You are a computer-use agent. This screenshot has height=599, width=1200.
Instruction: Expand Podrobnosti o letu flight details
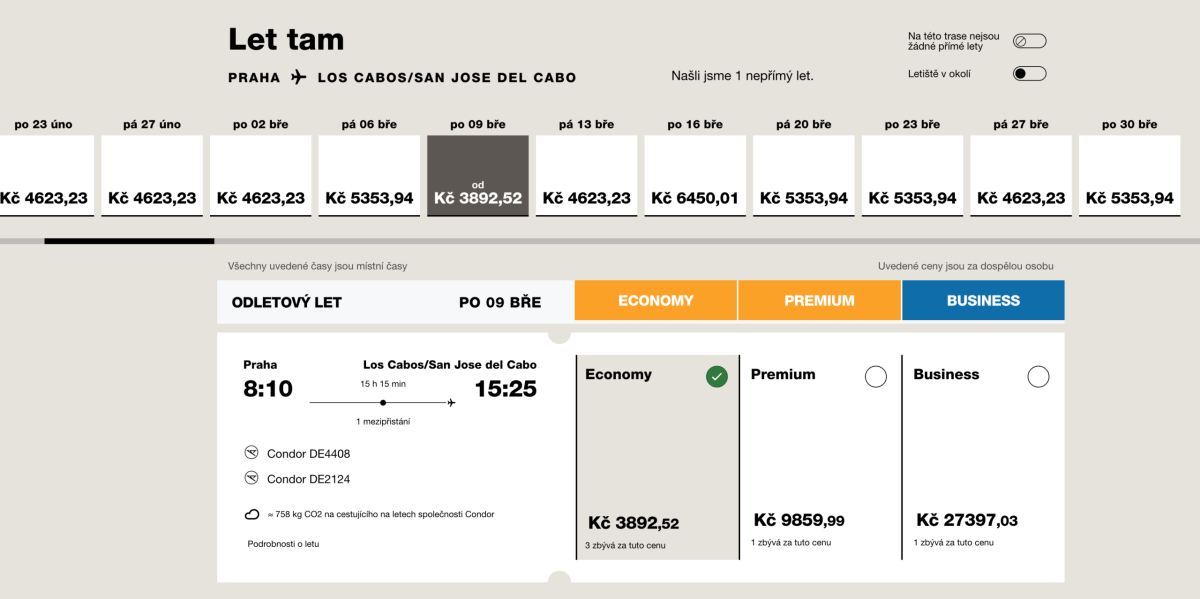pyautogui.click(x=284, y=544)
